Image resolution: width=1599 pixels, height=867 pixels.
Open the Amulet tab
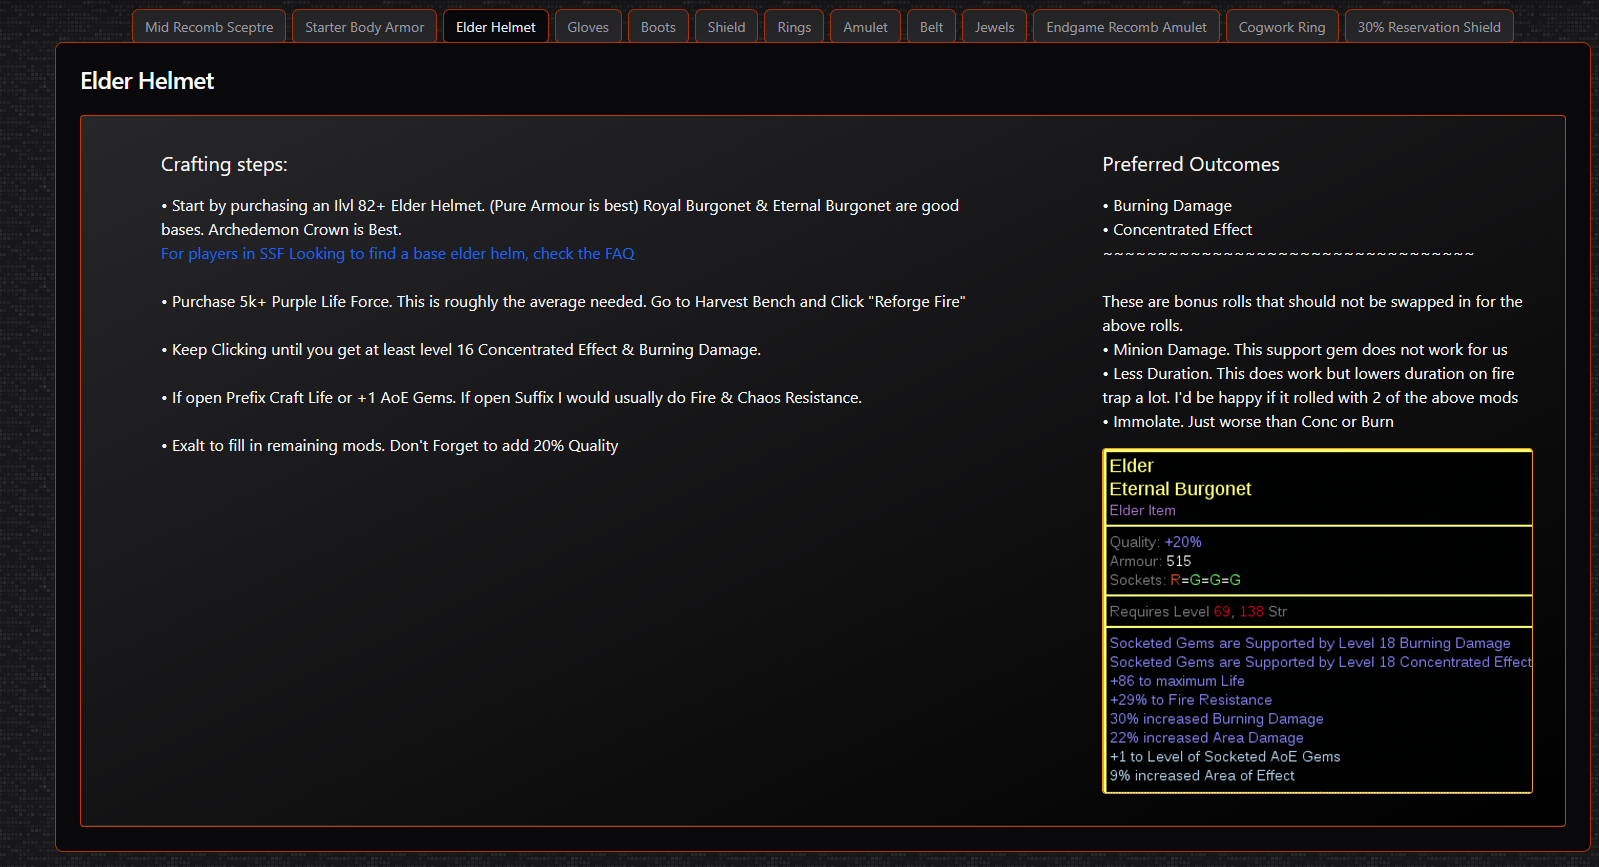[x=866, y=27]
